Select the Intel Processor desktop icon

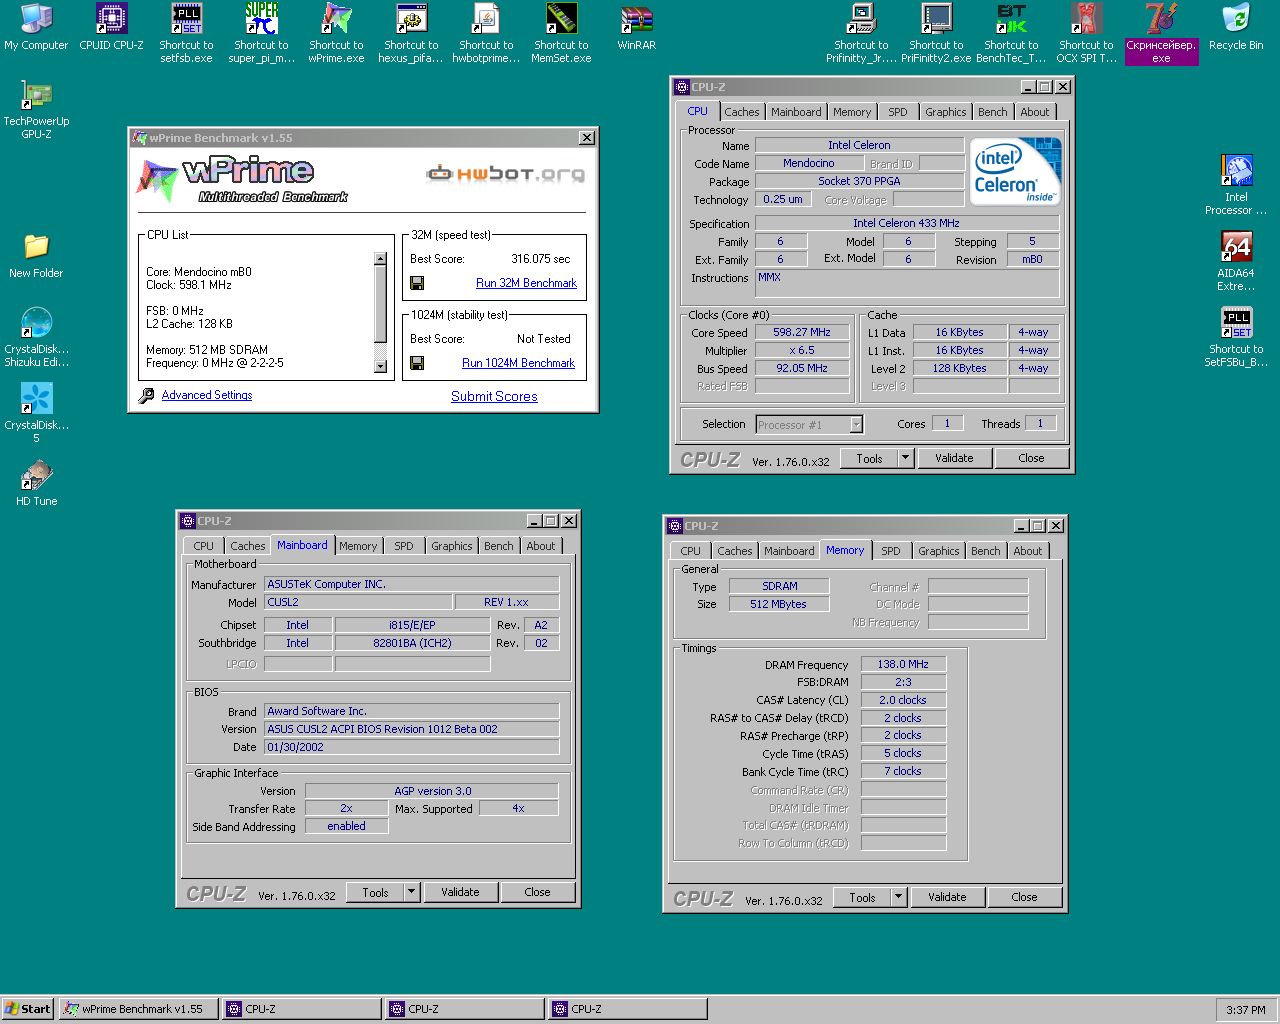coord(1236,185)
